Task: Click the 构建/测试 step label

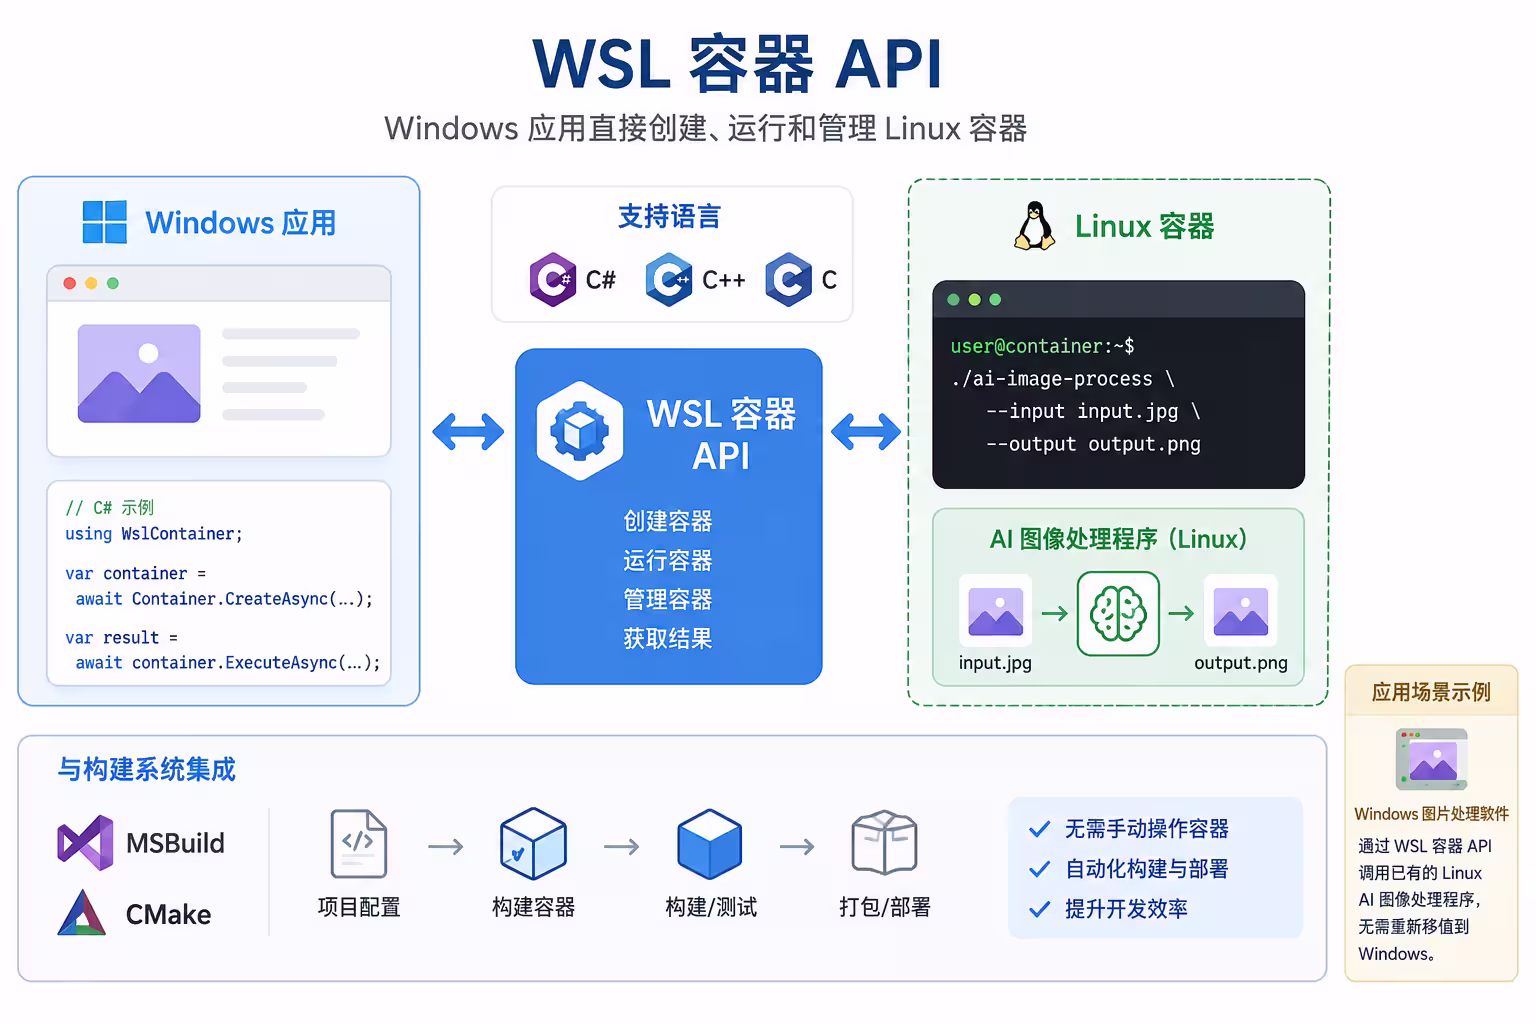Action: click(711, 907)
